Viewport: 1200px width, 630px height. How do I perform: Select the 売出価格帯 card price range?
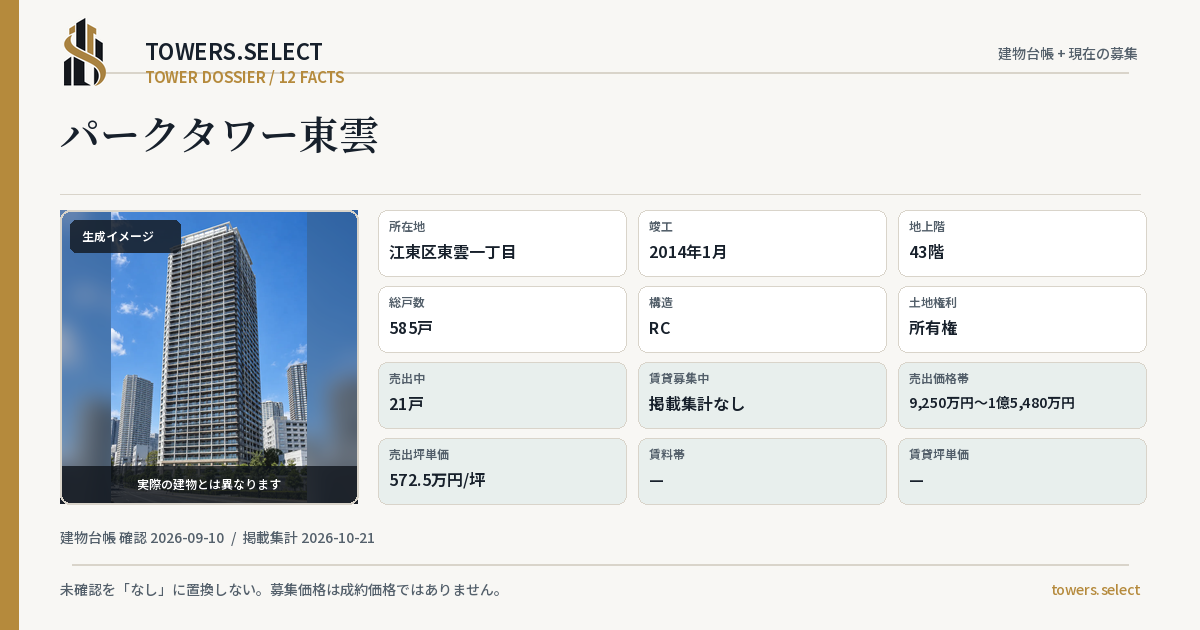(x=1022, y=395)
